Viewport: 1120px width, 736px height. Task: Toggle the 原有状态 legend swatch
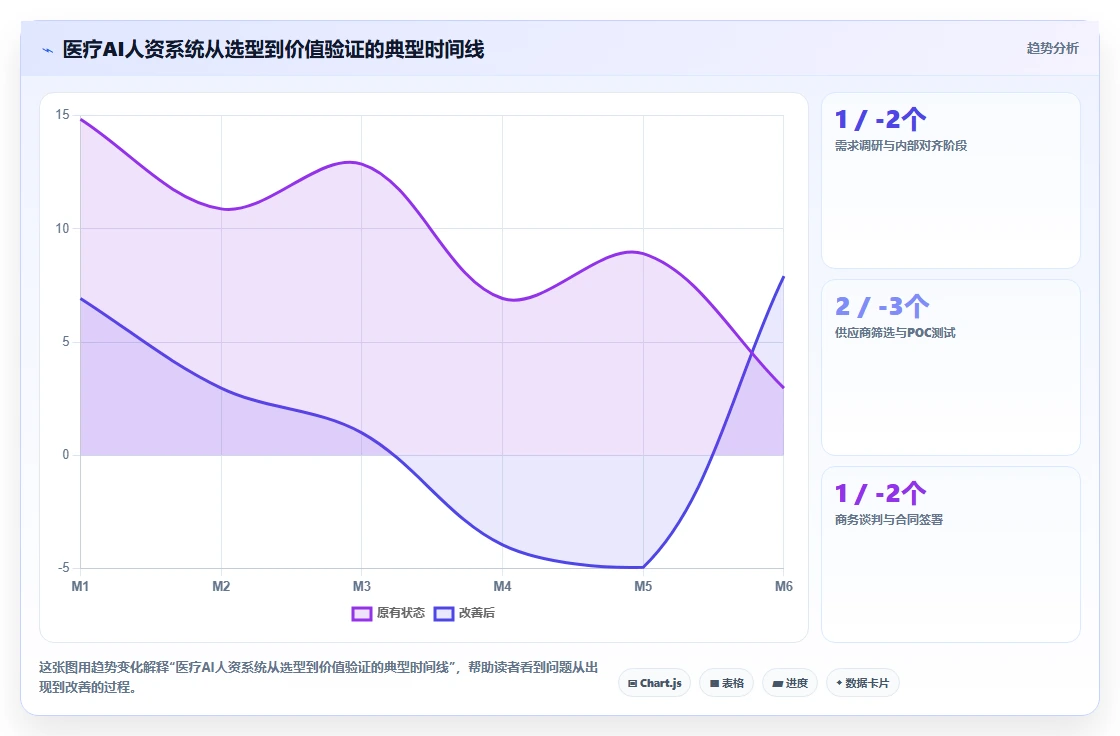click(361, 613)
